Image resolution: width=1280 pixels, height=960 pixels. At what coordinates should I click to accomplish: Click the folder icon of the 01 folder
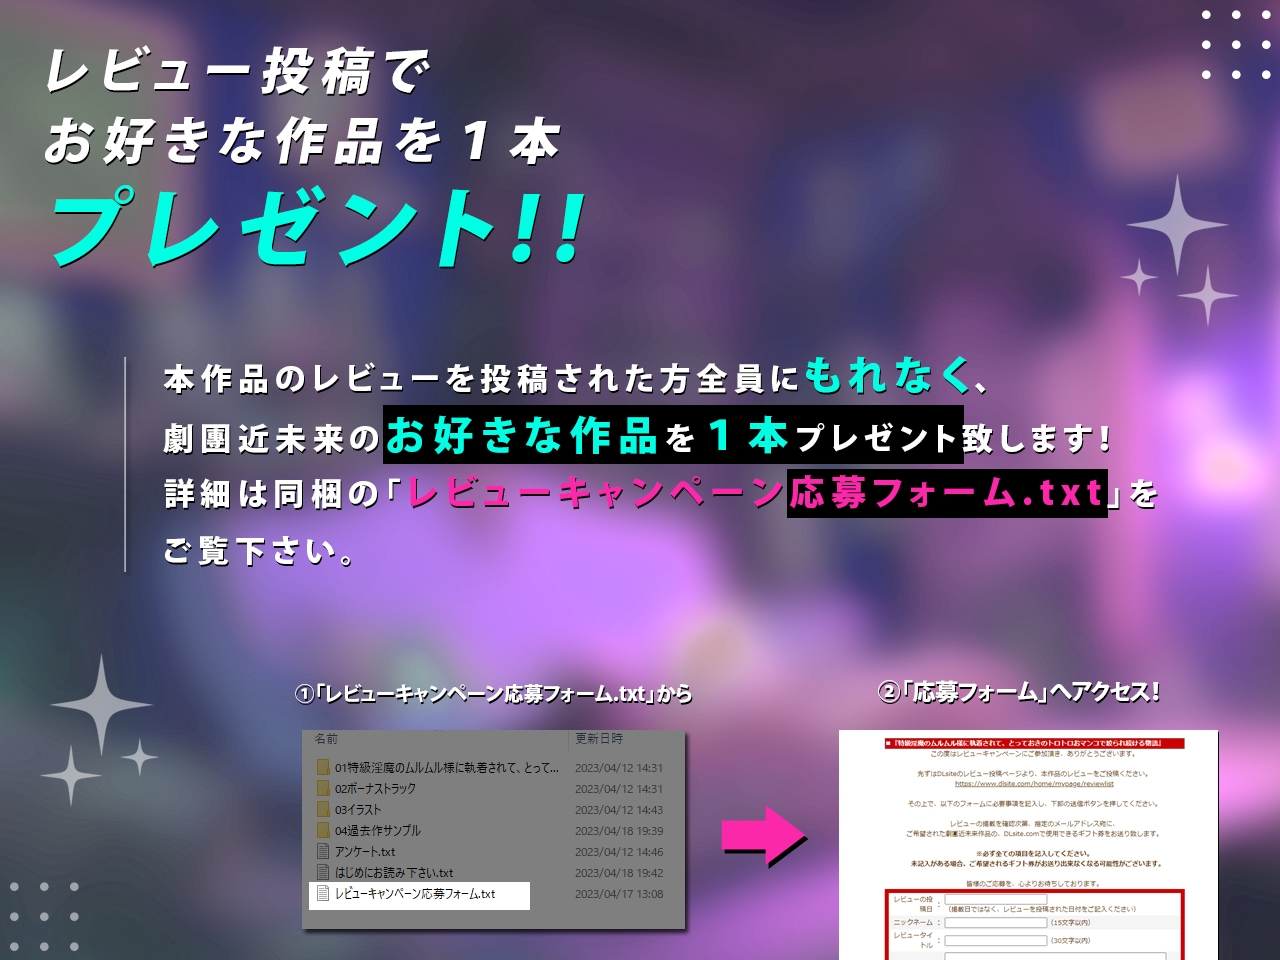323,768
